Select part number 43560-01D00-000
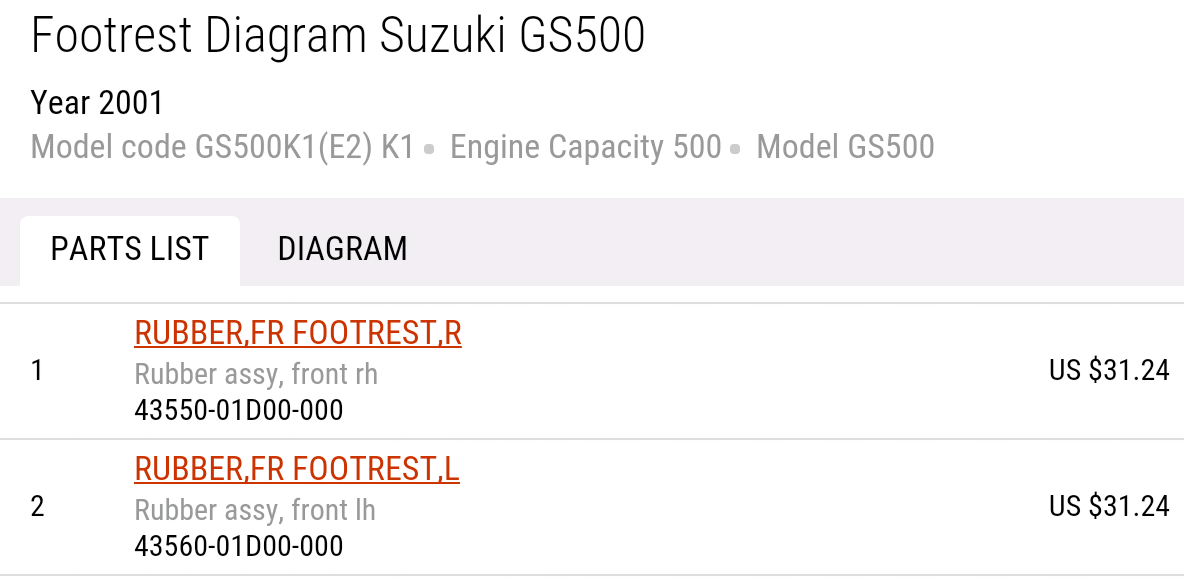1184x579 pixels. [238, 547]
